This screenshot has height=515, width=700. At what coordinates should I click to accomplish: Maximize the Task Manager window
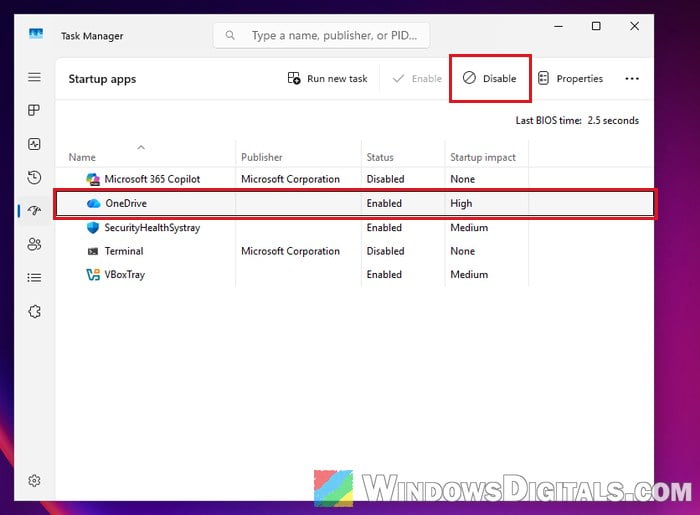click(596, 26)
